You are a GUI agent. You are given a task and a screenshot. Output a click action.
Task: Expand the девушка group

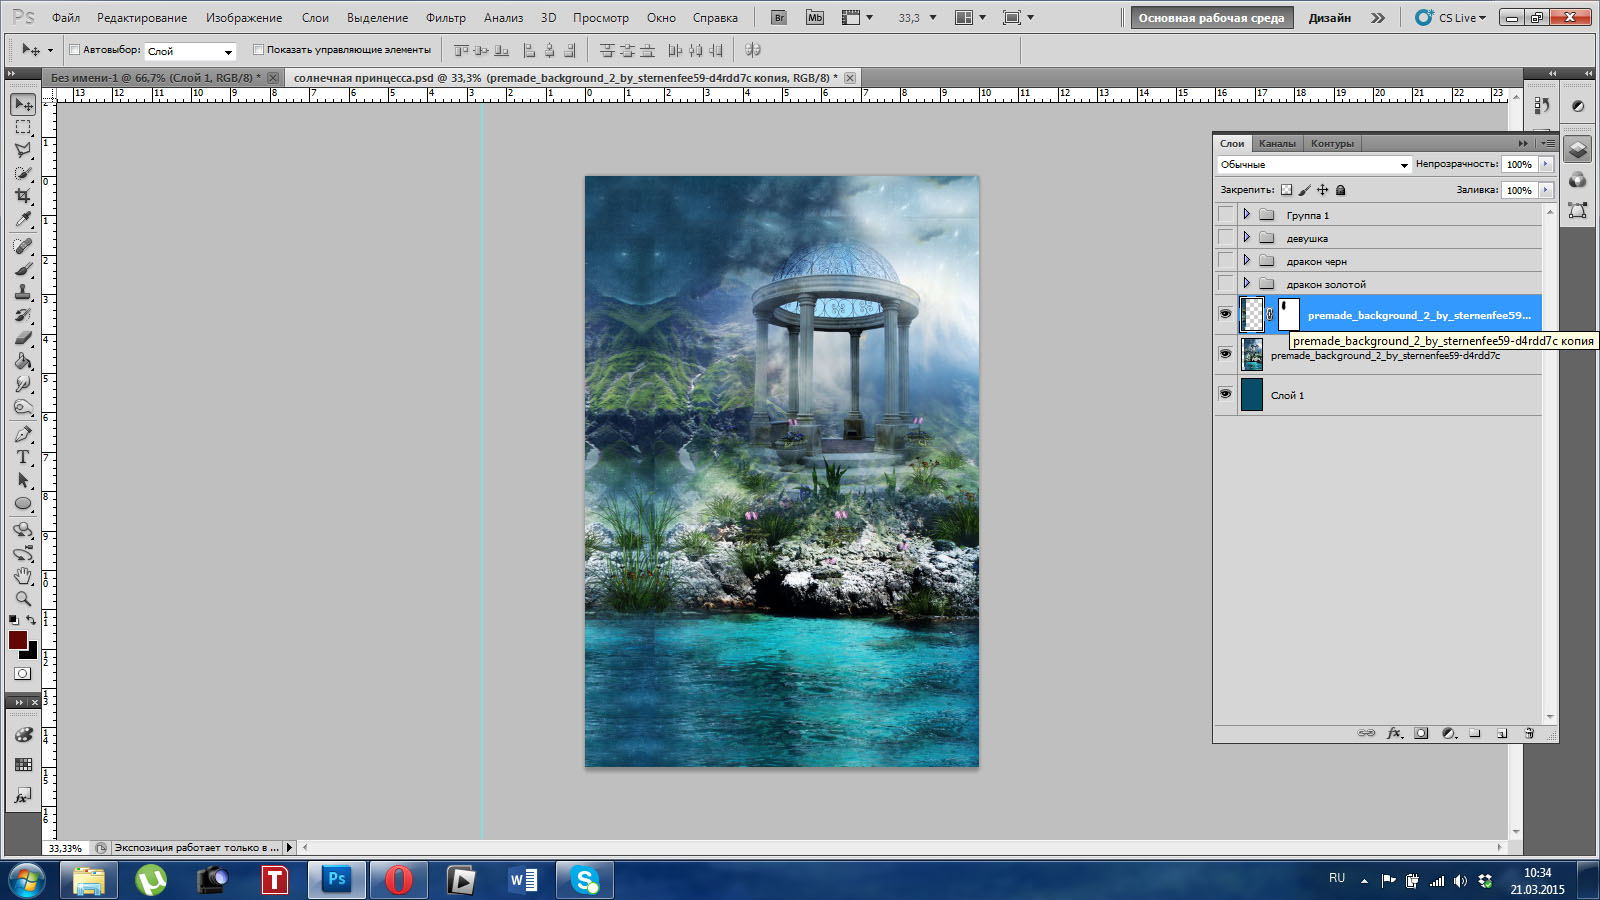click(1246, 237)
